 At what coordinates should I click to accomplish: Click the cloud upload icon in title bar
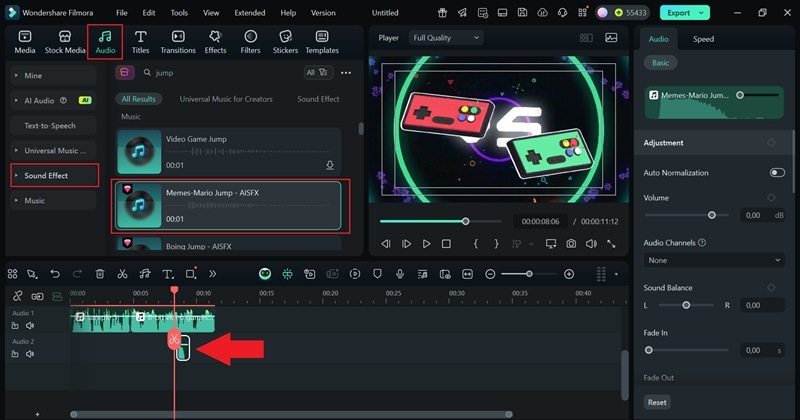542,13
